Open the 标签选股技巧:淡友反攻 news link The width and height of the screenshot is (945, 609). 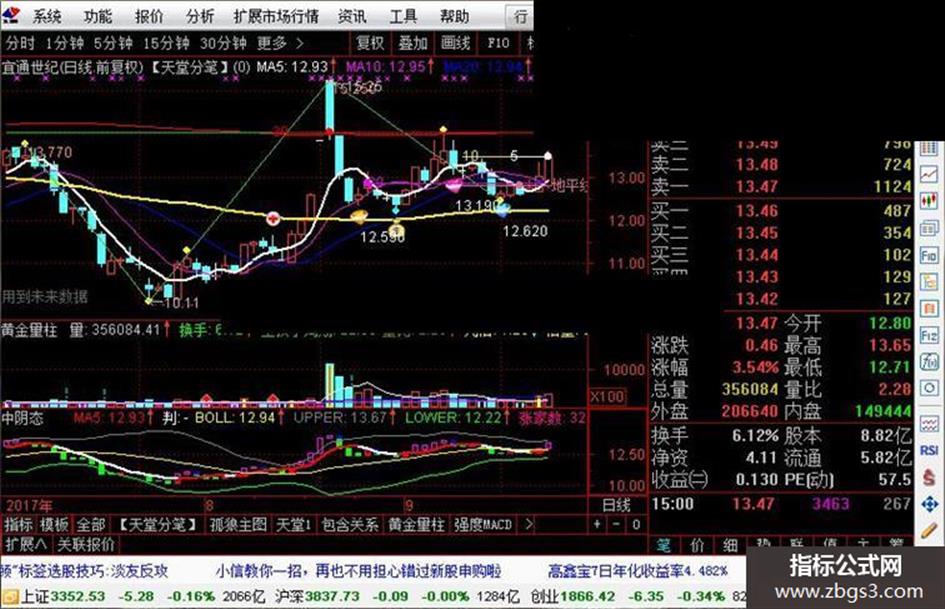(85, 570)
